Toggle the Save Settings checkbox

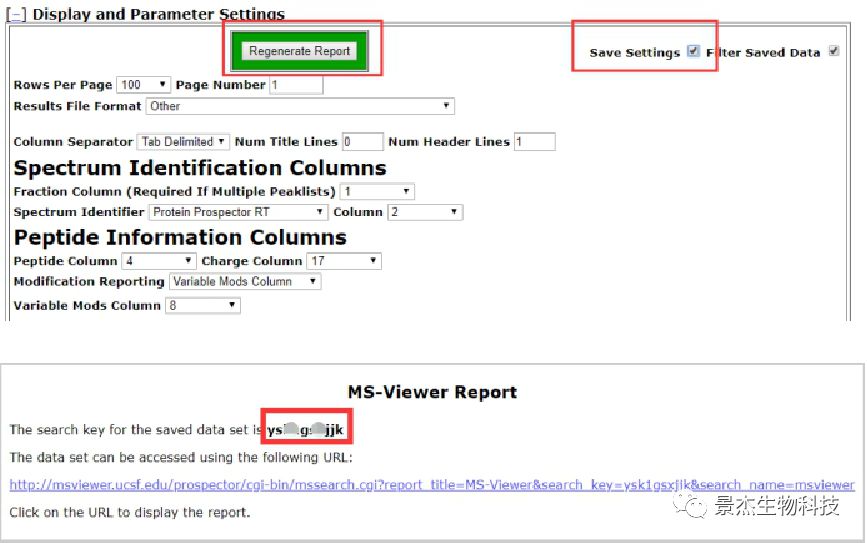(693, 51)
